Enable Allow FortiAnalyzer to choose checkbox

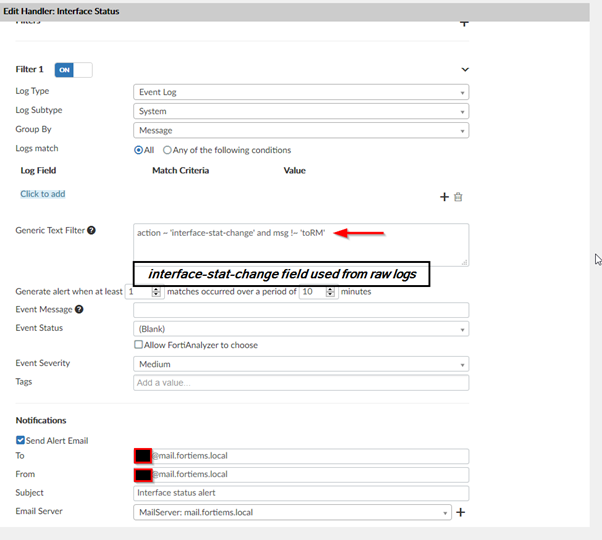tap(139, 345)
